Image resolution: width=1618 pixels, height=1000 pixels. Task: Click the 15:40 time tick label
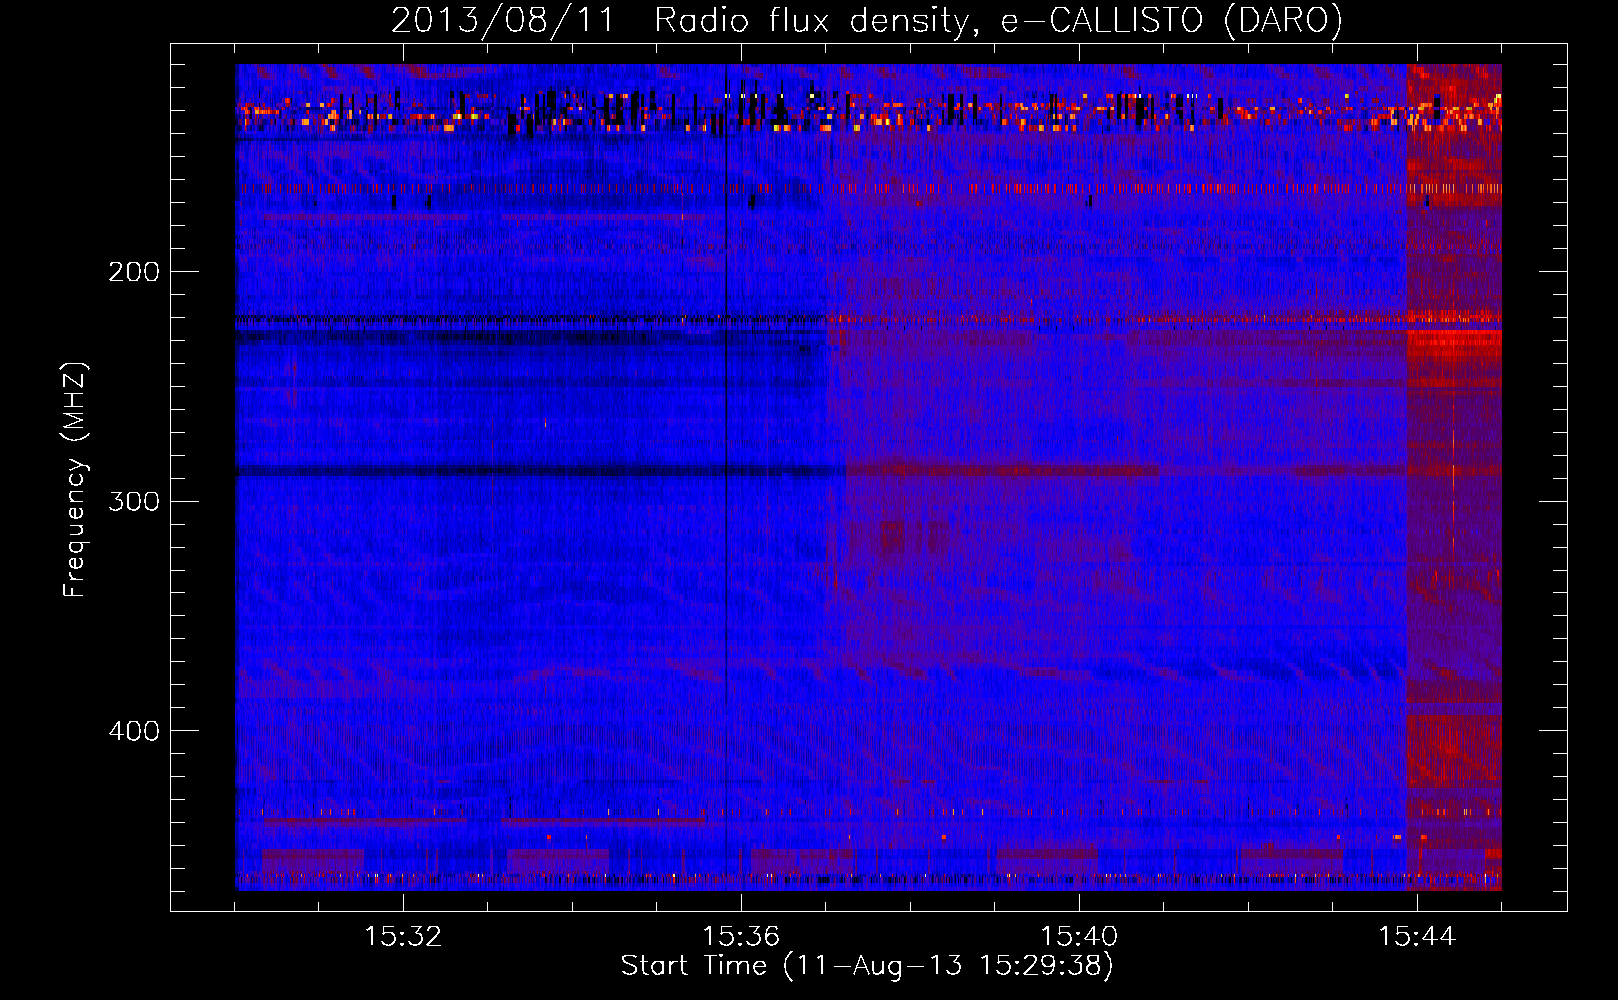pos(1079,936)
